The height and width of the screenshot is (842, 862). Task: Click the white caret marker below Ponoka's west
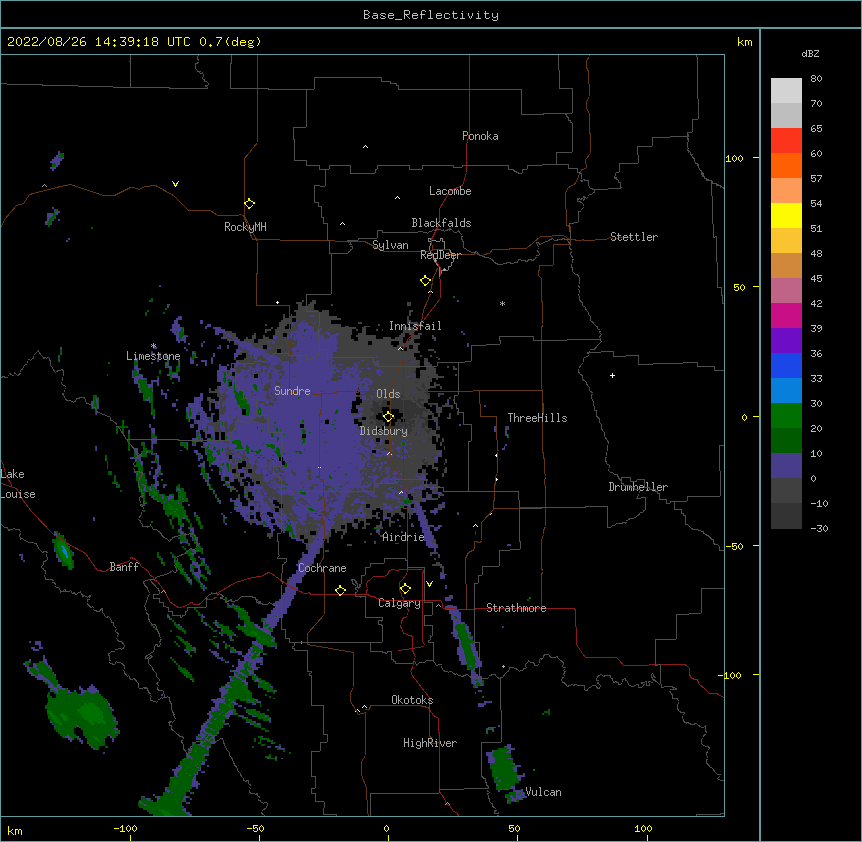pyautogui.click(x=365, y=147)
